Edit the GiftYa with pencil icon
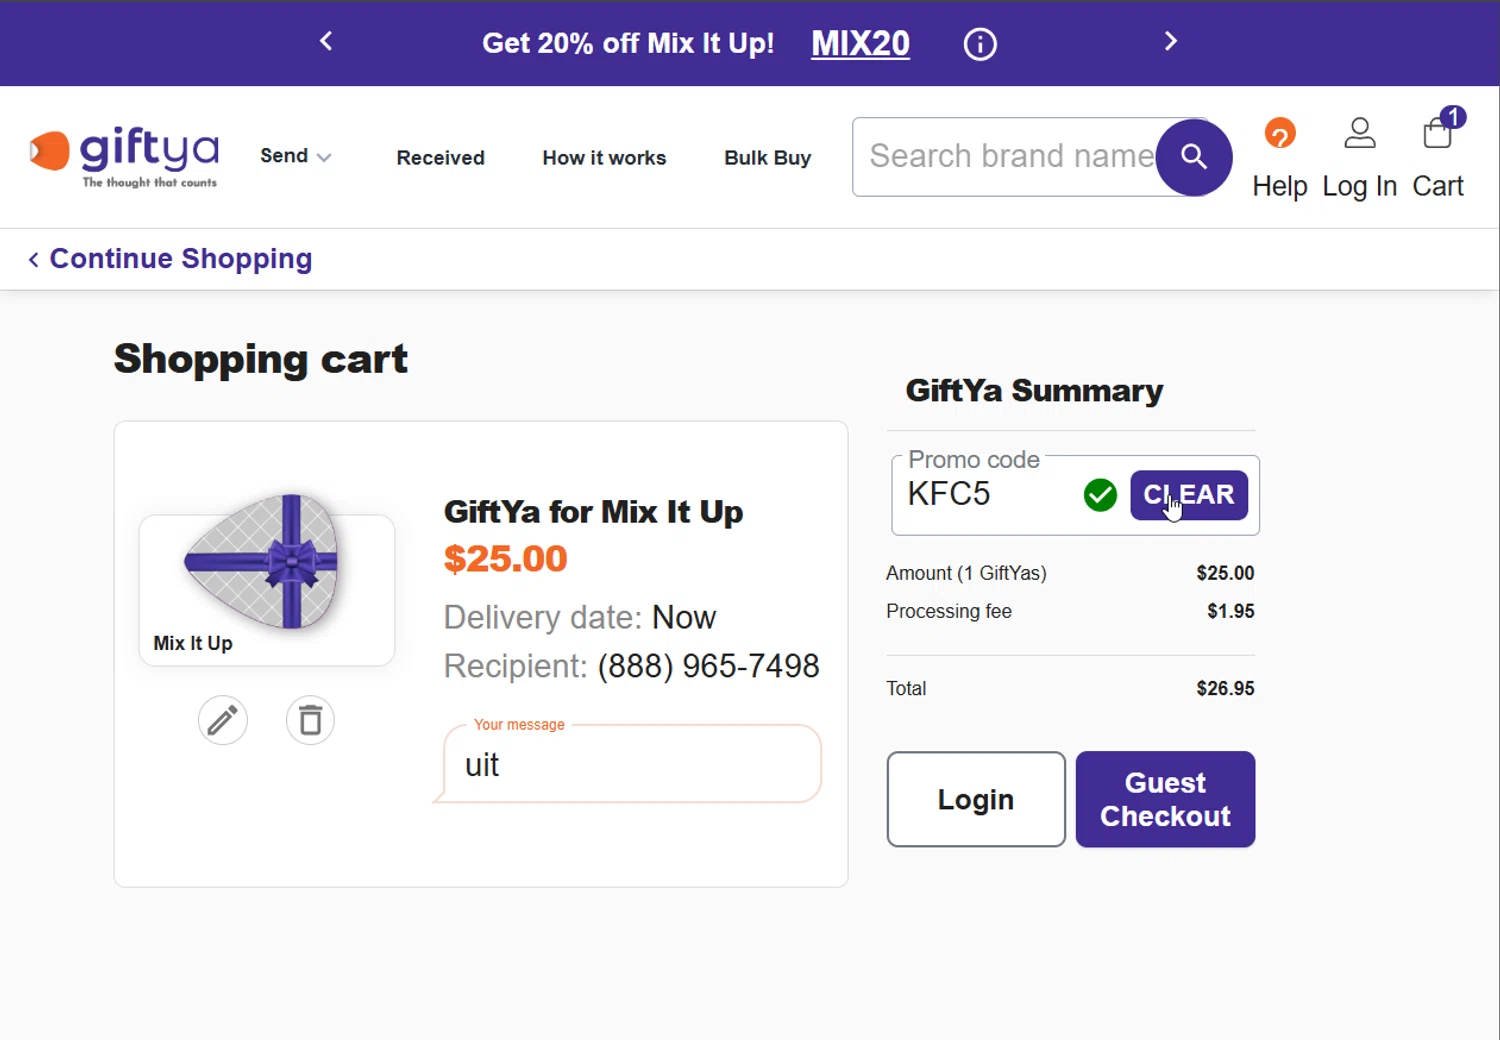The width and height of the screenshot is (1500, 1040). pyautogui.click(x=222, y=720)
